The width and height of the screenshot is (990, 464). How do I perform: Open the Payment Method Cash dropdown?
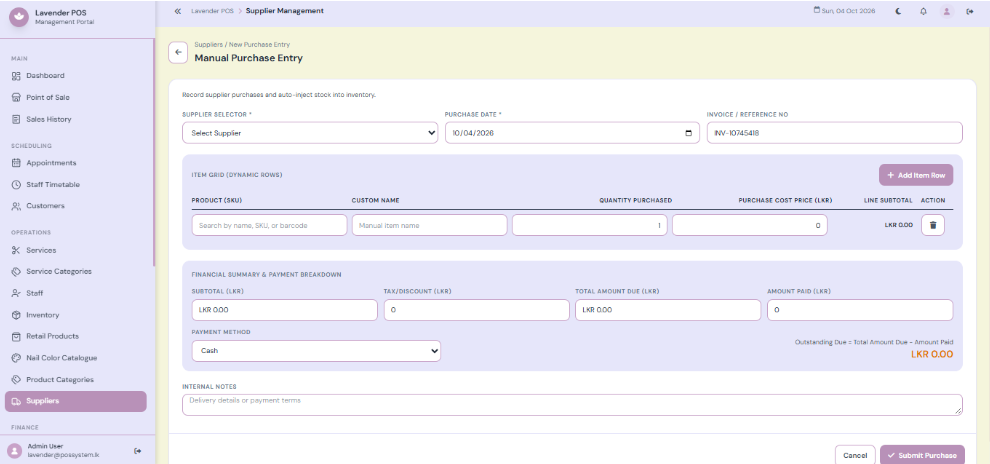[316, 351]
